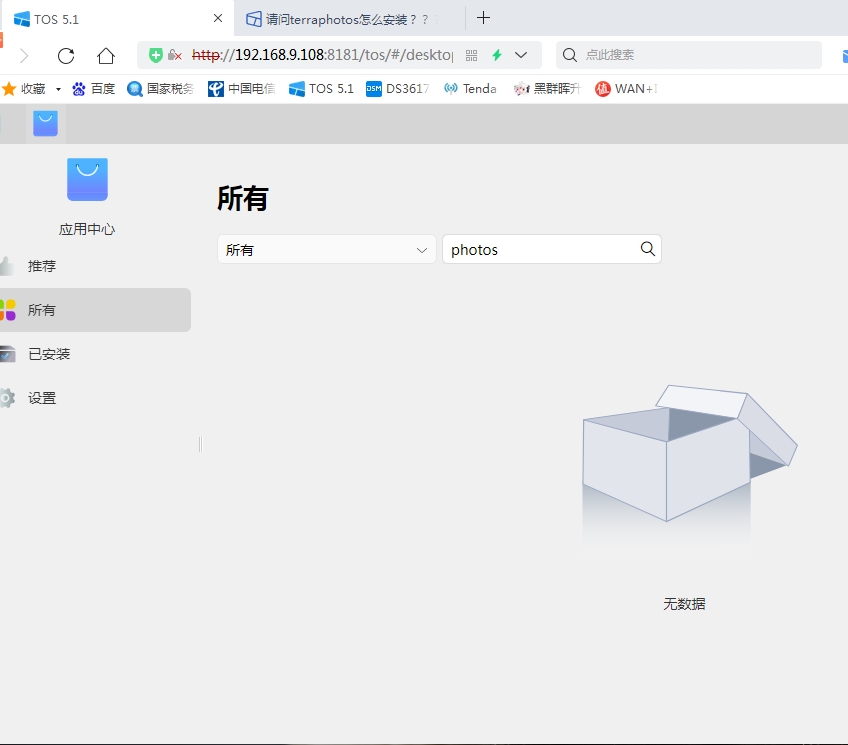The image size is (848, 745).
Task: Select the TOS 5.1 browser tab
Action: [x=117, y=19]
